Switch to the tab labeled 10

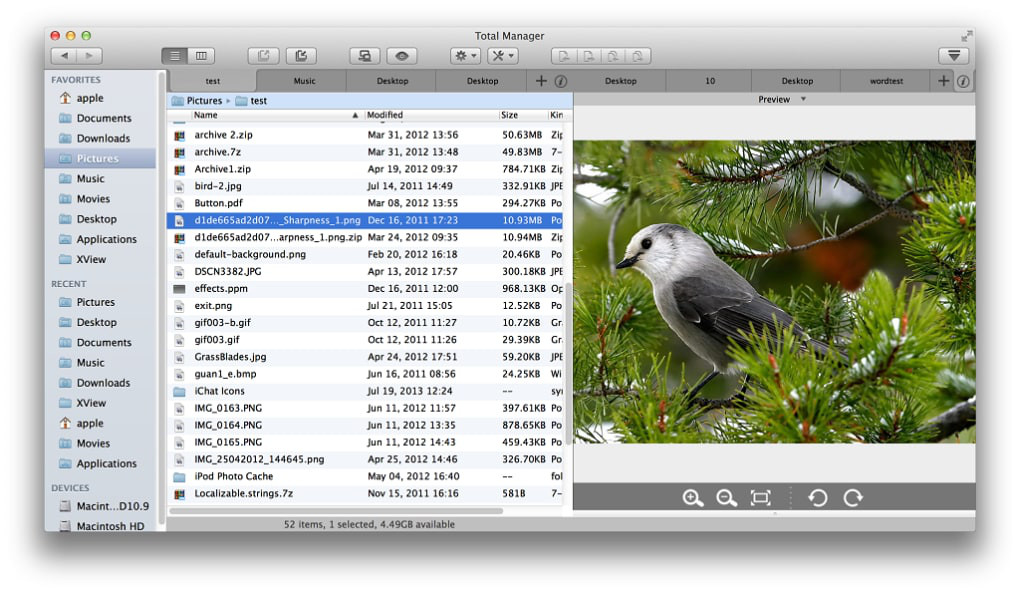[x=710, y=81]
